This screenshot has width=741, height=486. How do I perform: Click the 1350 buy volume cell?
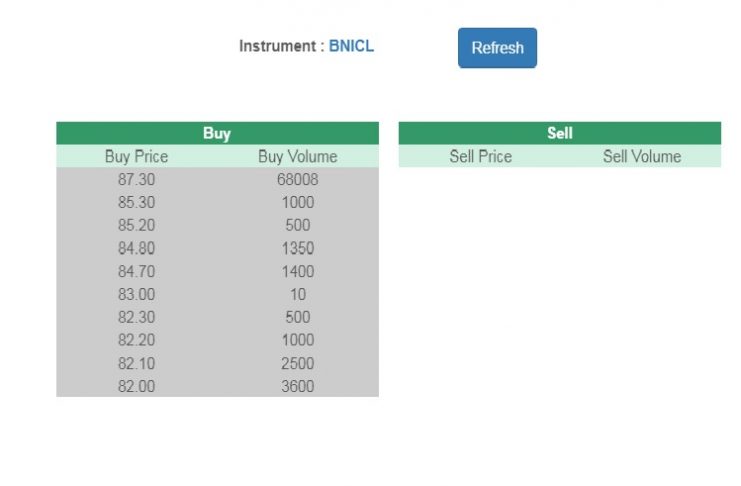point(297,248)
